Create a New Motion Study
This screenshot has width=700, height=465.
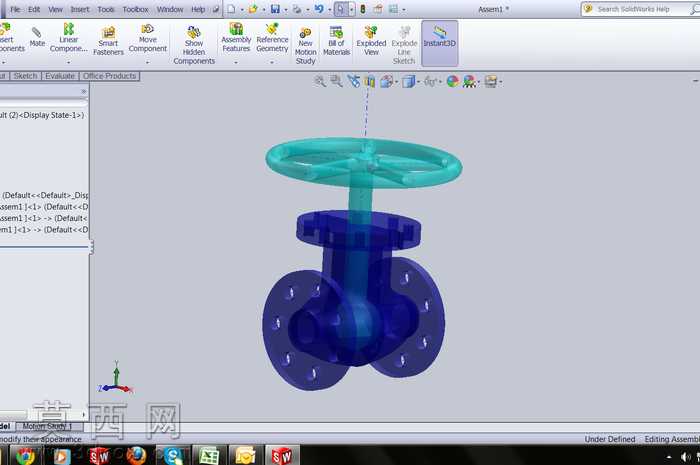(x=305, y=45)
